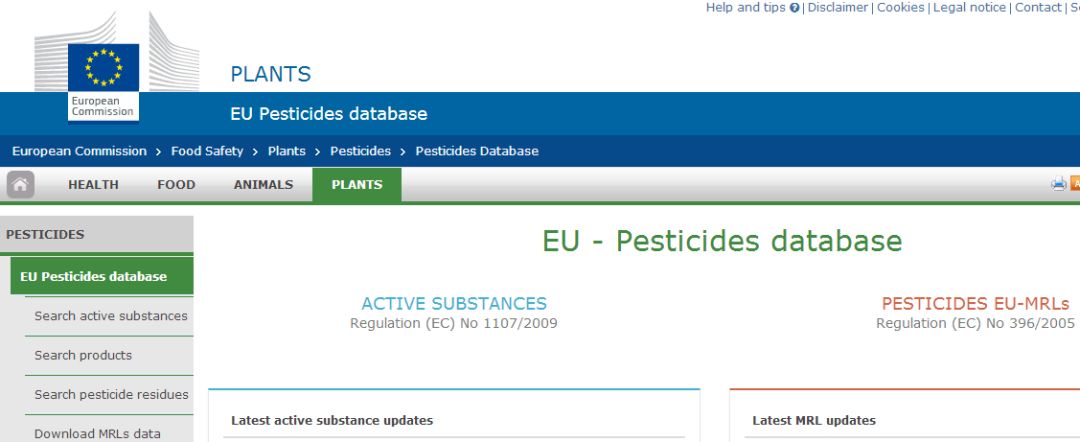Viewport: 1080px width, 442px height.
Task: Click European Commission breadcrumb link
Action: (79, 151)
